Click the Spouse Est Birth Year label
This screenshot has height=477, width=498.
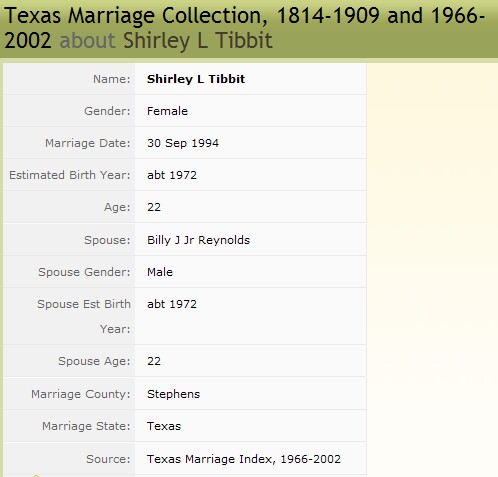84,316
